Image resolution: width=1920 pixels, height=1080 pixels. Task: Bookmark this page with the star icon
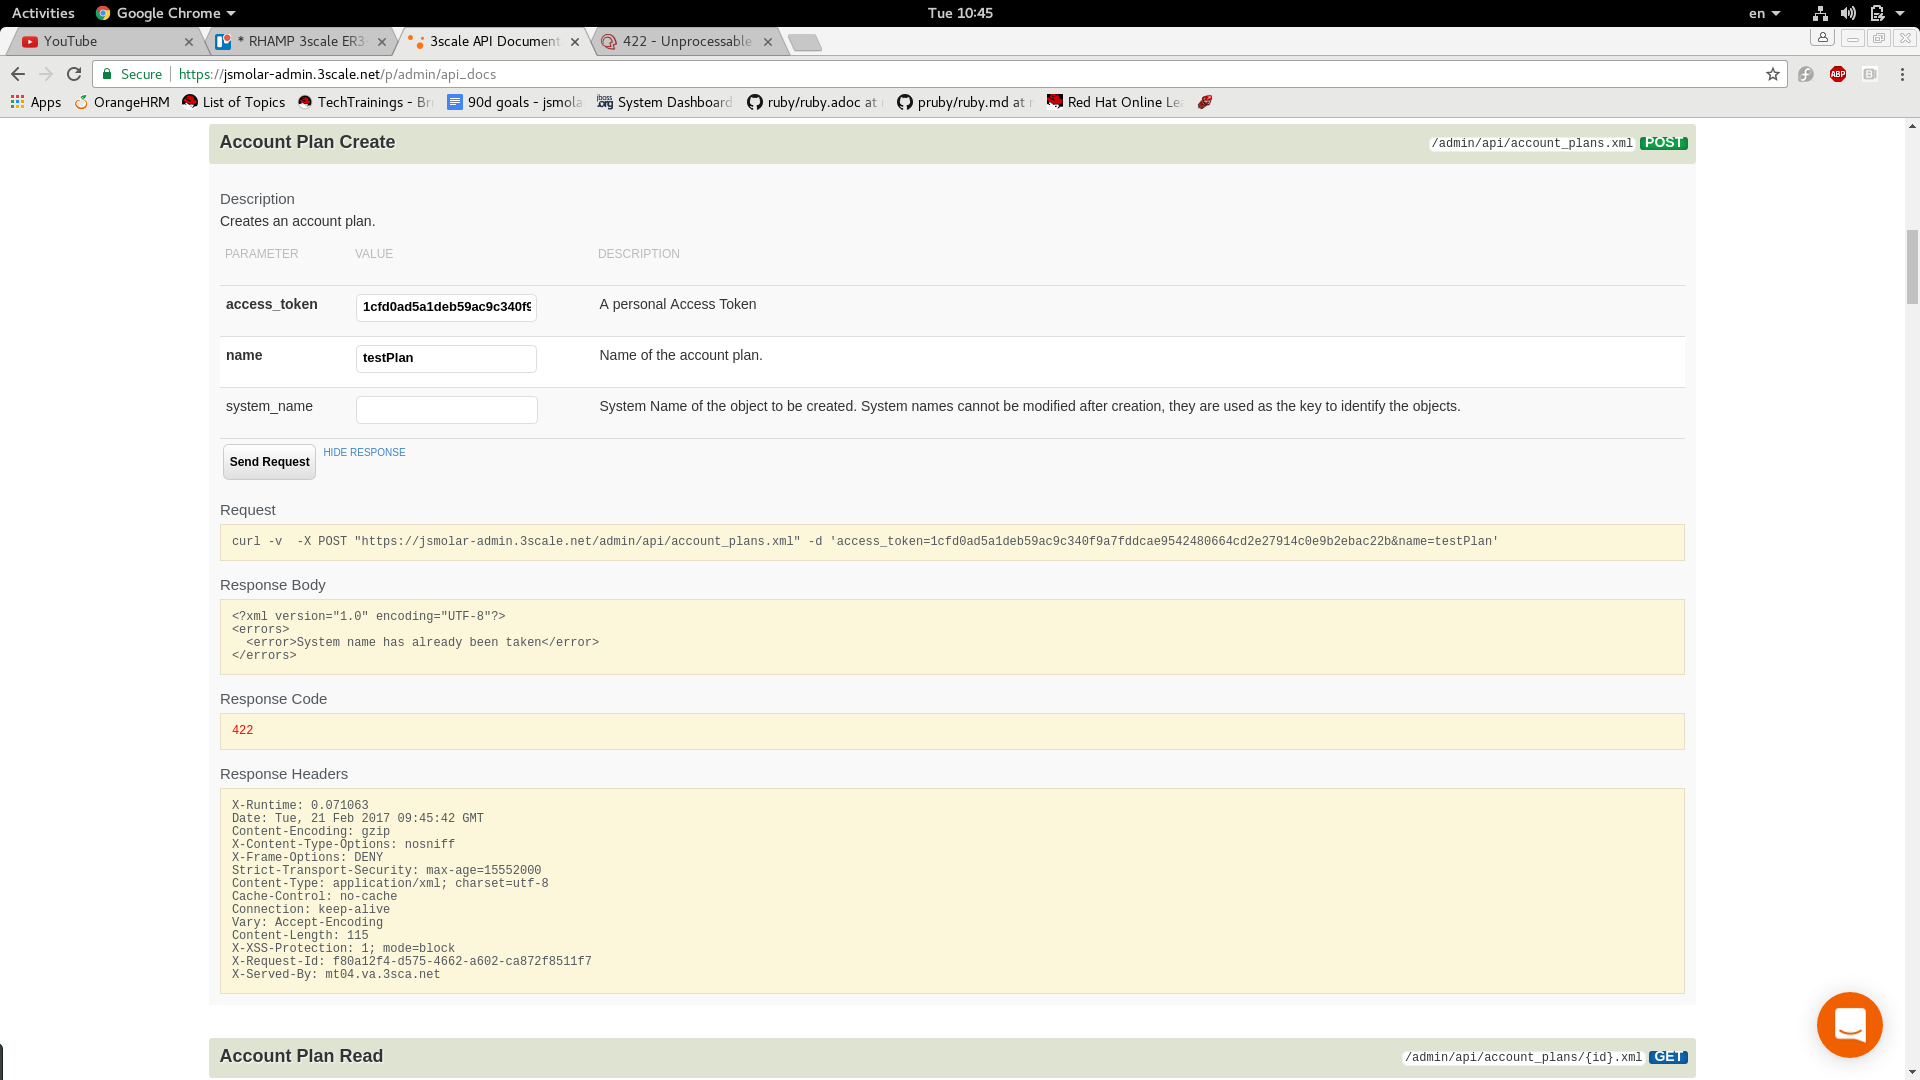coord(1773,74)
